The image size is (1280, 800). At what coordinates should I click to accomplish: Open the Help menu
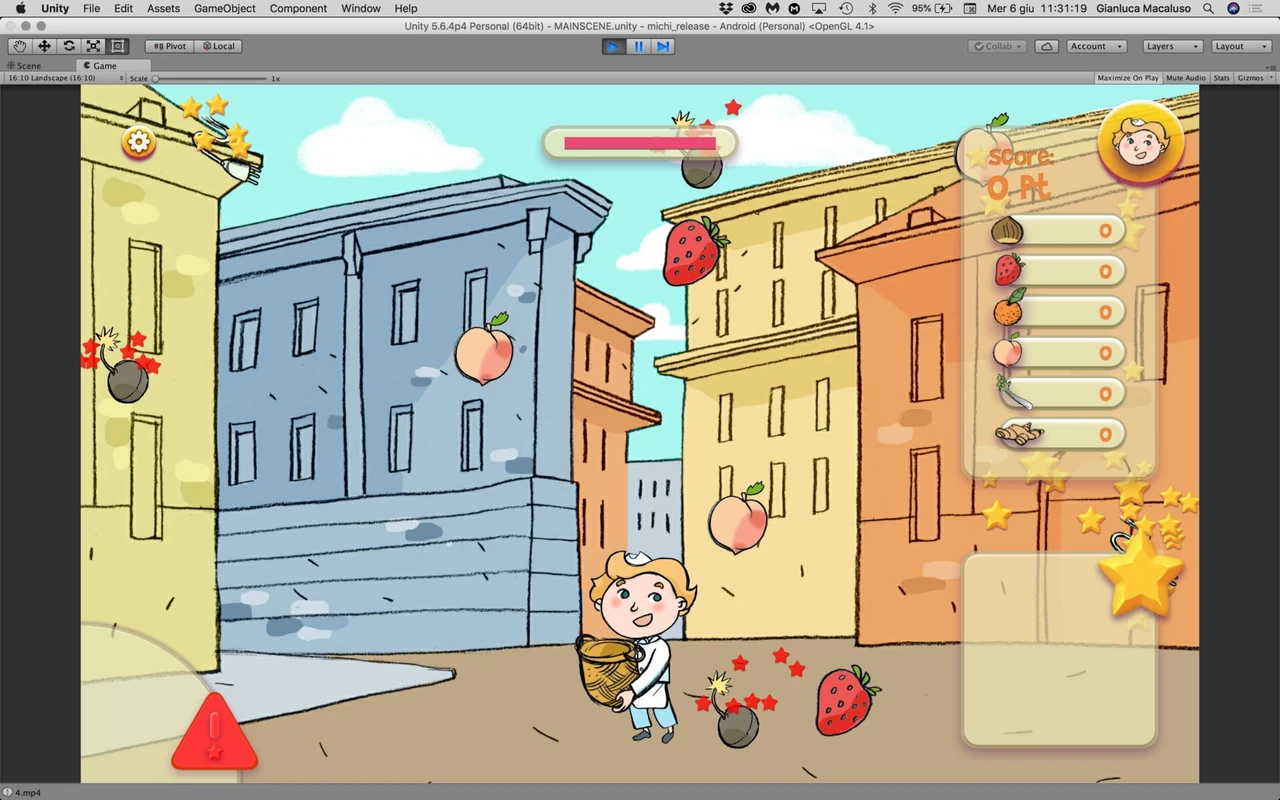(x=405, y=8)
